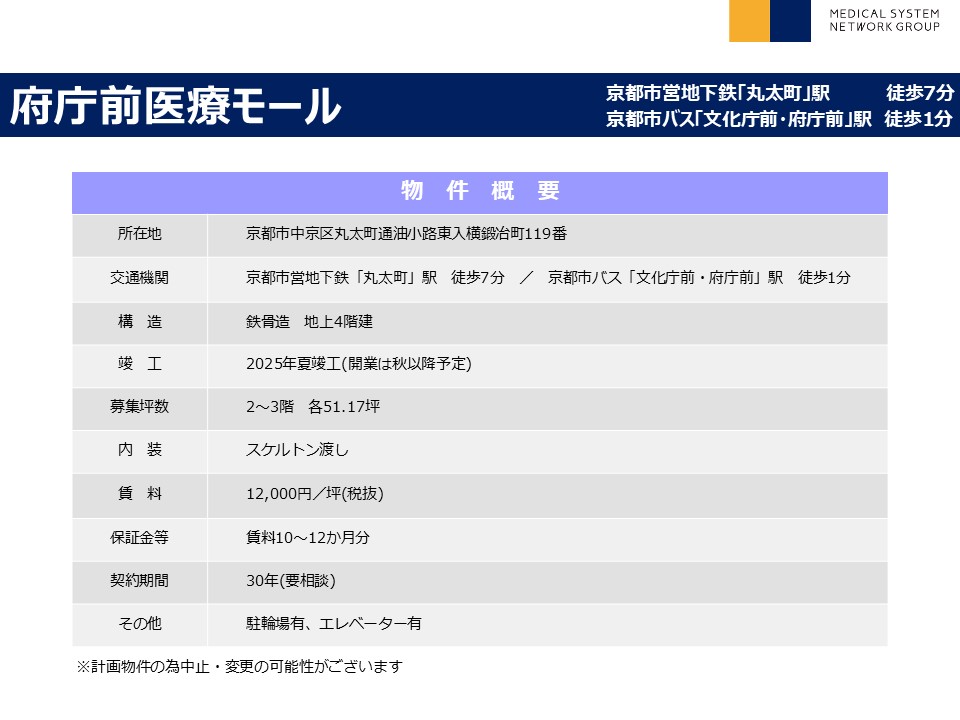Click the 12,000円/坪(税抜) rent value
Image resolution: width=960 pixels, height=720 pixels.
click(314, 494)
